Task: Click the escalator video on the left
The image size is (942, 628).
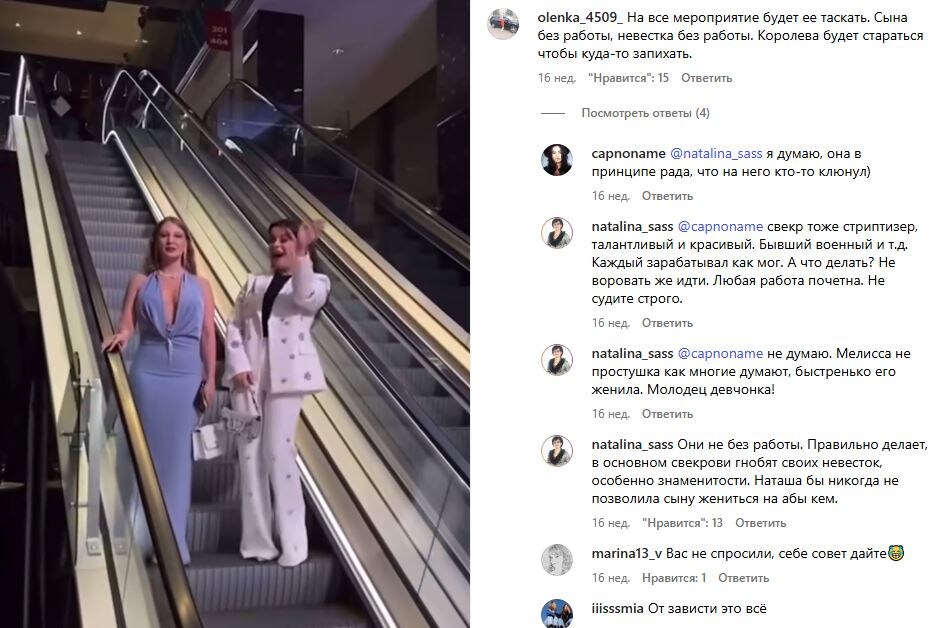Action: coord(235,314)
